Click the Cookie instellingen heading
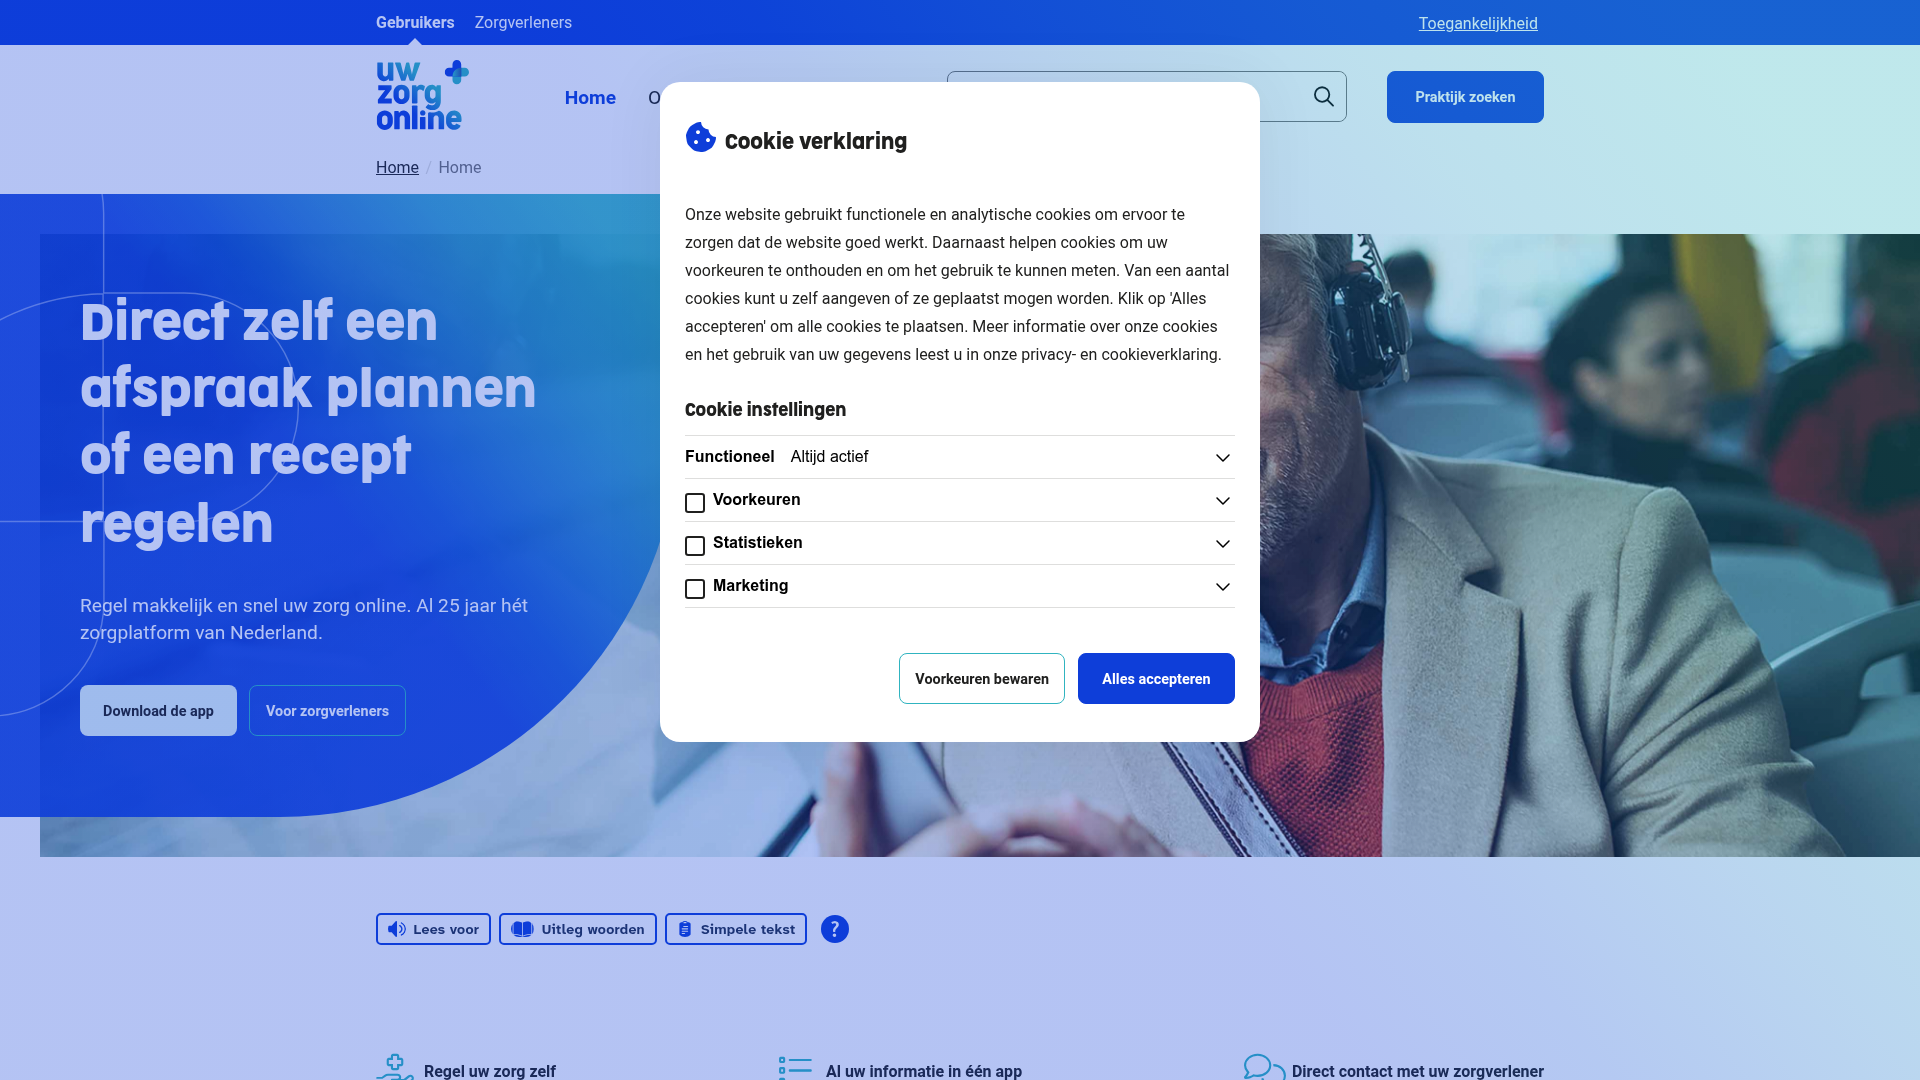 [765, 409]
